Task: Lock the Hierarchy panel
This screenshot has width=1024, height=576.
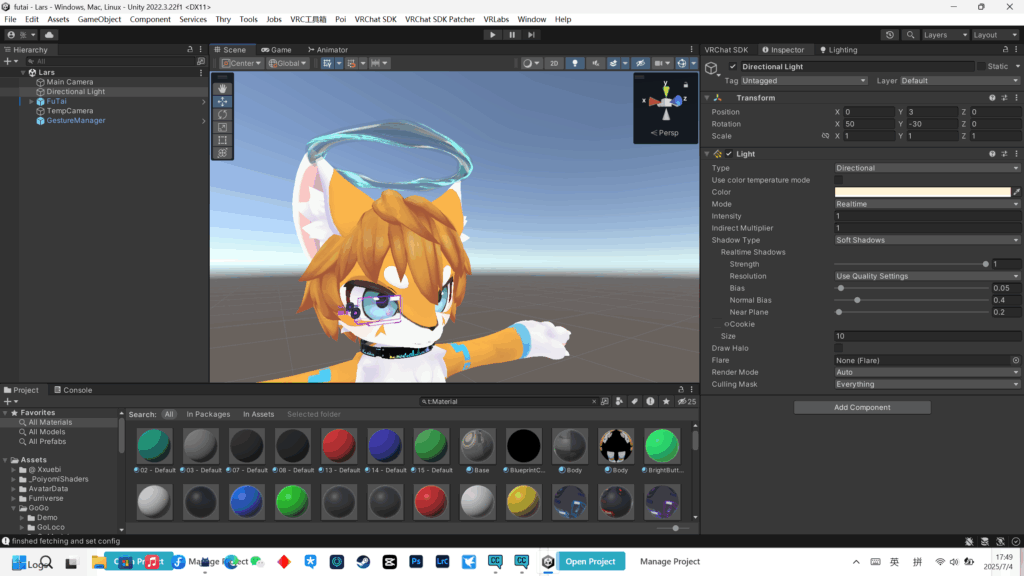Action: (x=190, y=50)
